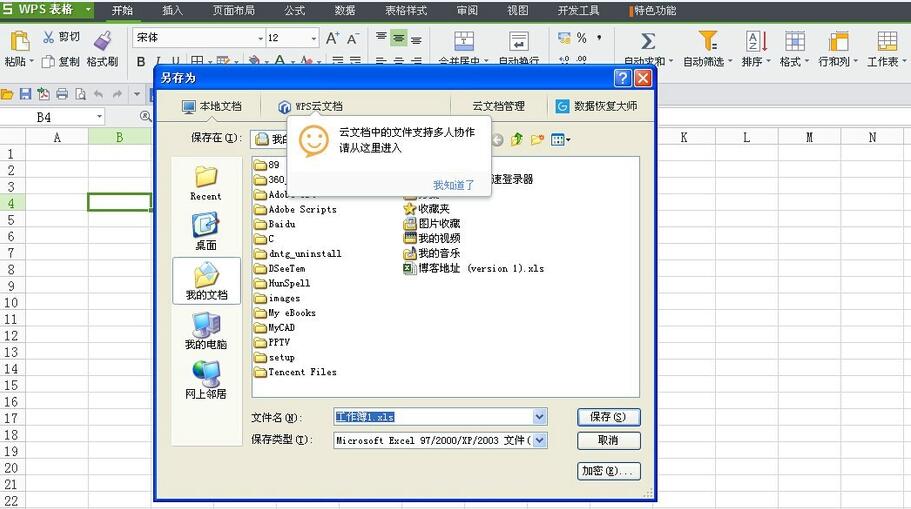The image size is (911, 509).
Task: Click the AutoSum sigma icon
Action: [648, 41]
